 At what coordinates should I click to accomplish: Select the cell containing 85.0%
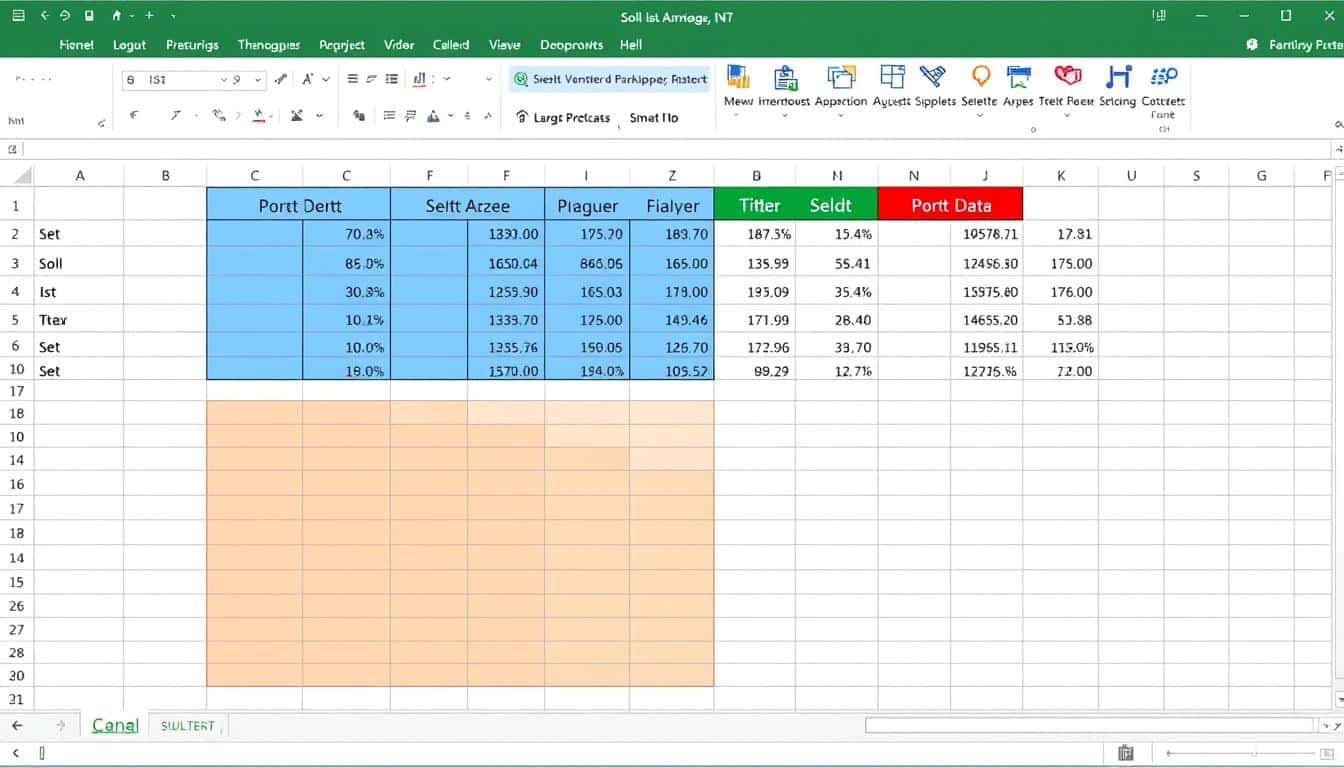click(x=346, y=263)
